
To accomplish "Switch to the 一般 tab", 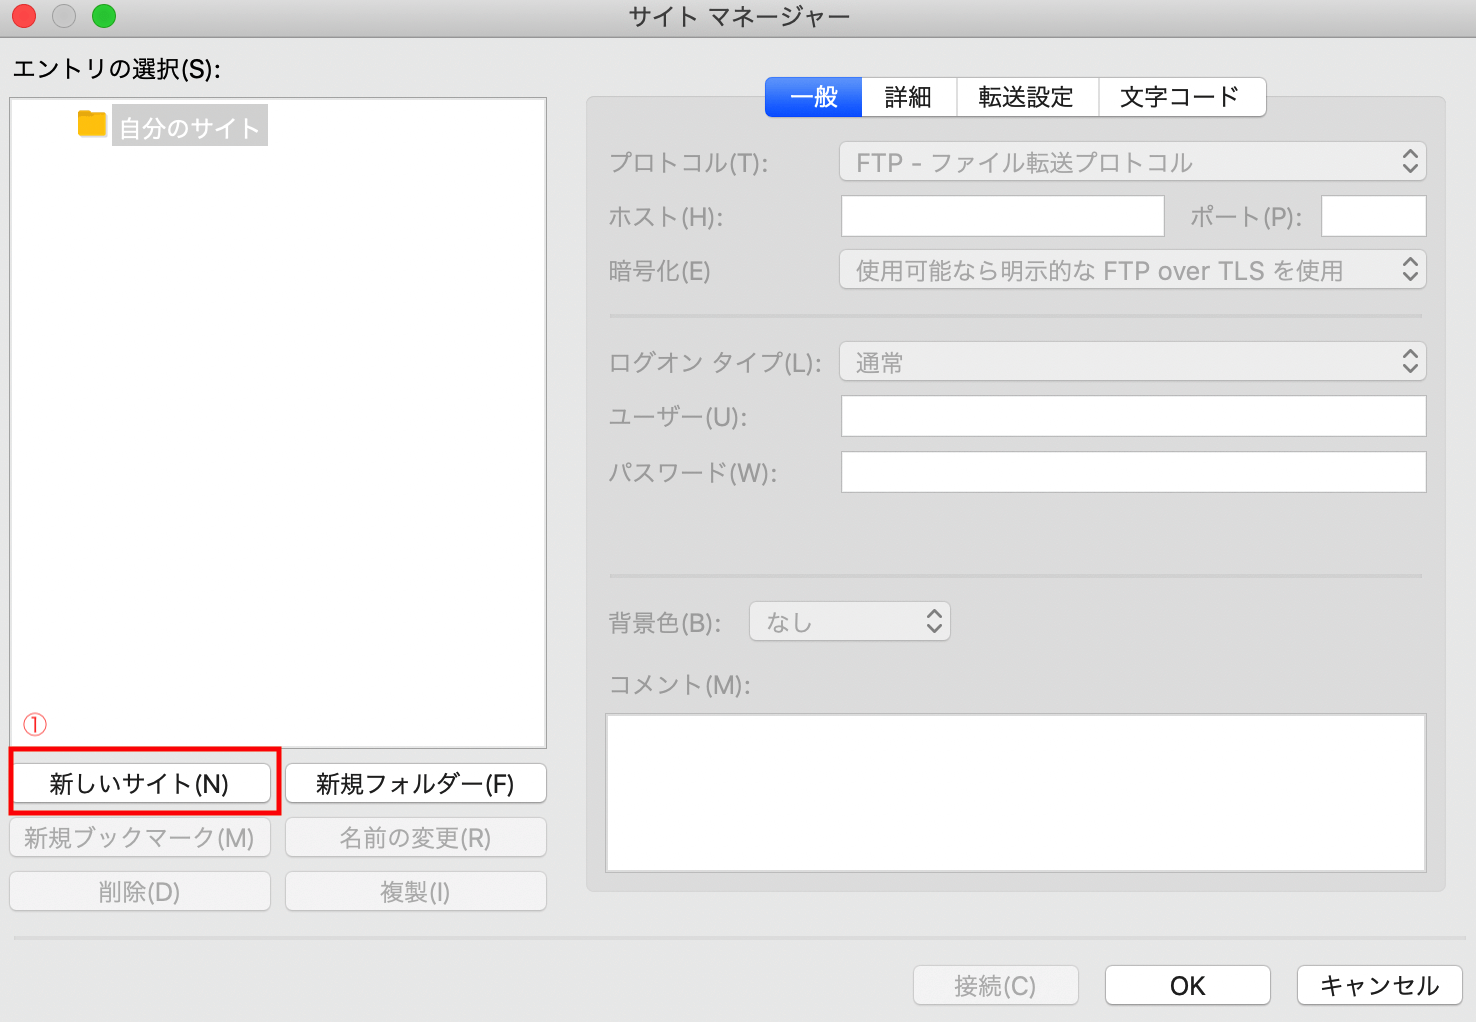I will tap(814, 97).
